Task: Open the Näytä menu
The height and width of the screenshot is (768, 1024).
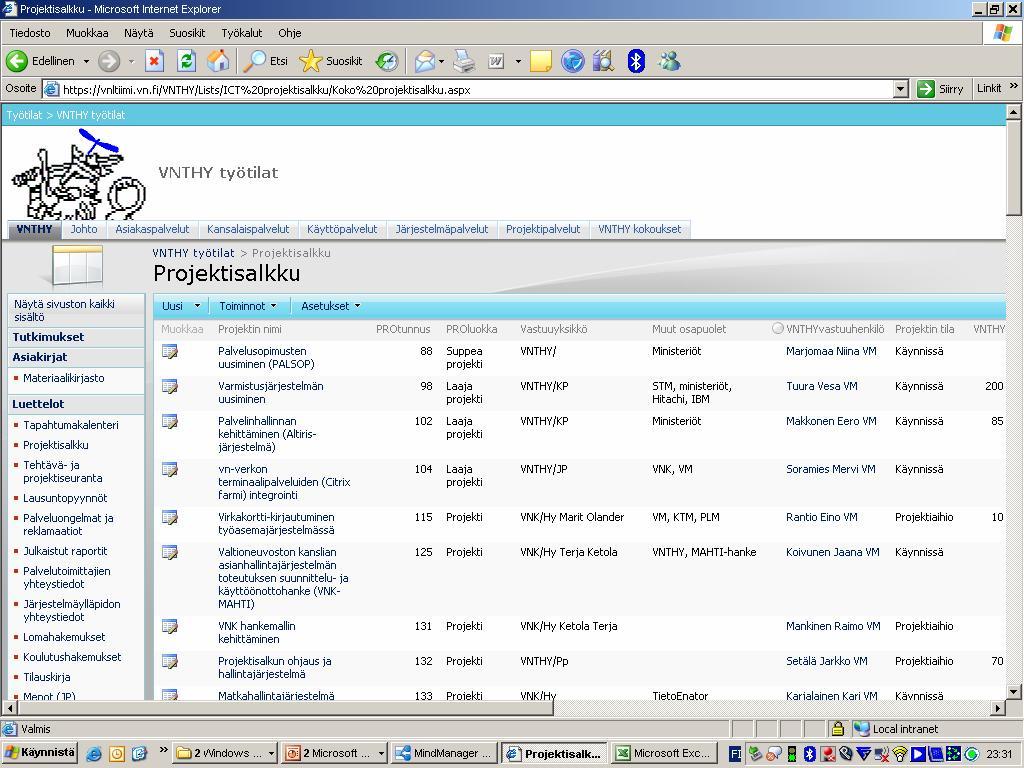Action: pos(138,33)
